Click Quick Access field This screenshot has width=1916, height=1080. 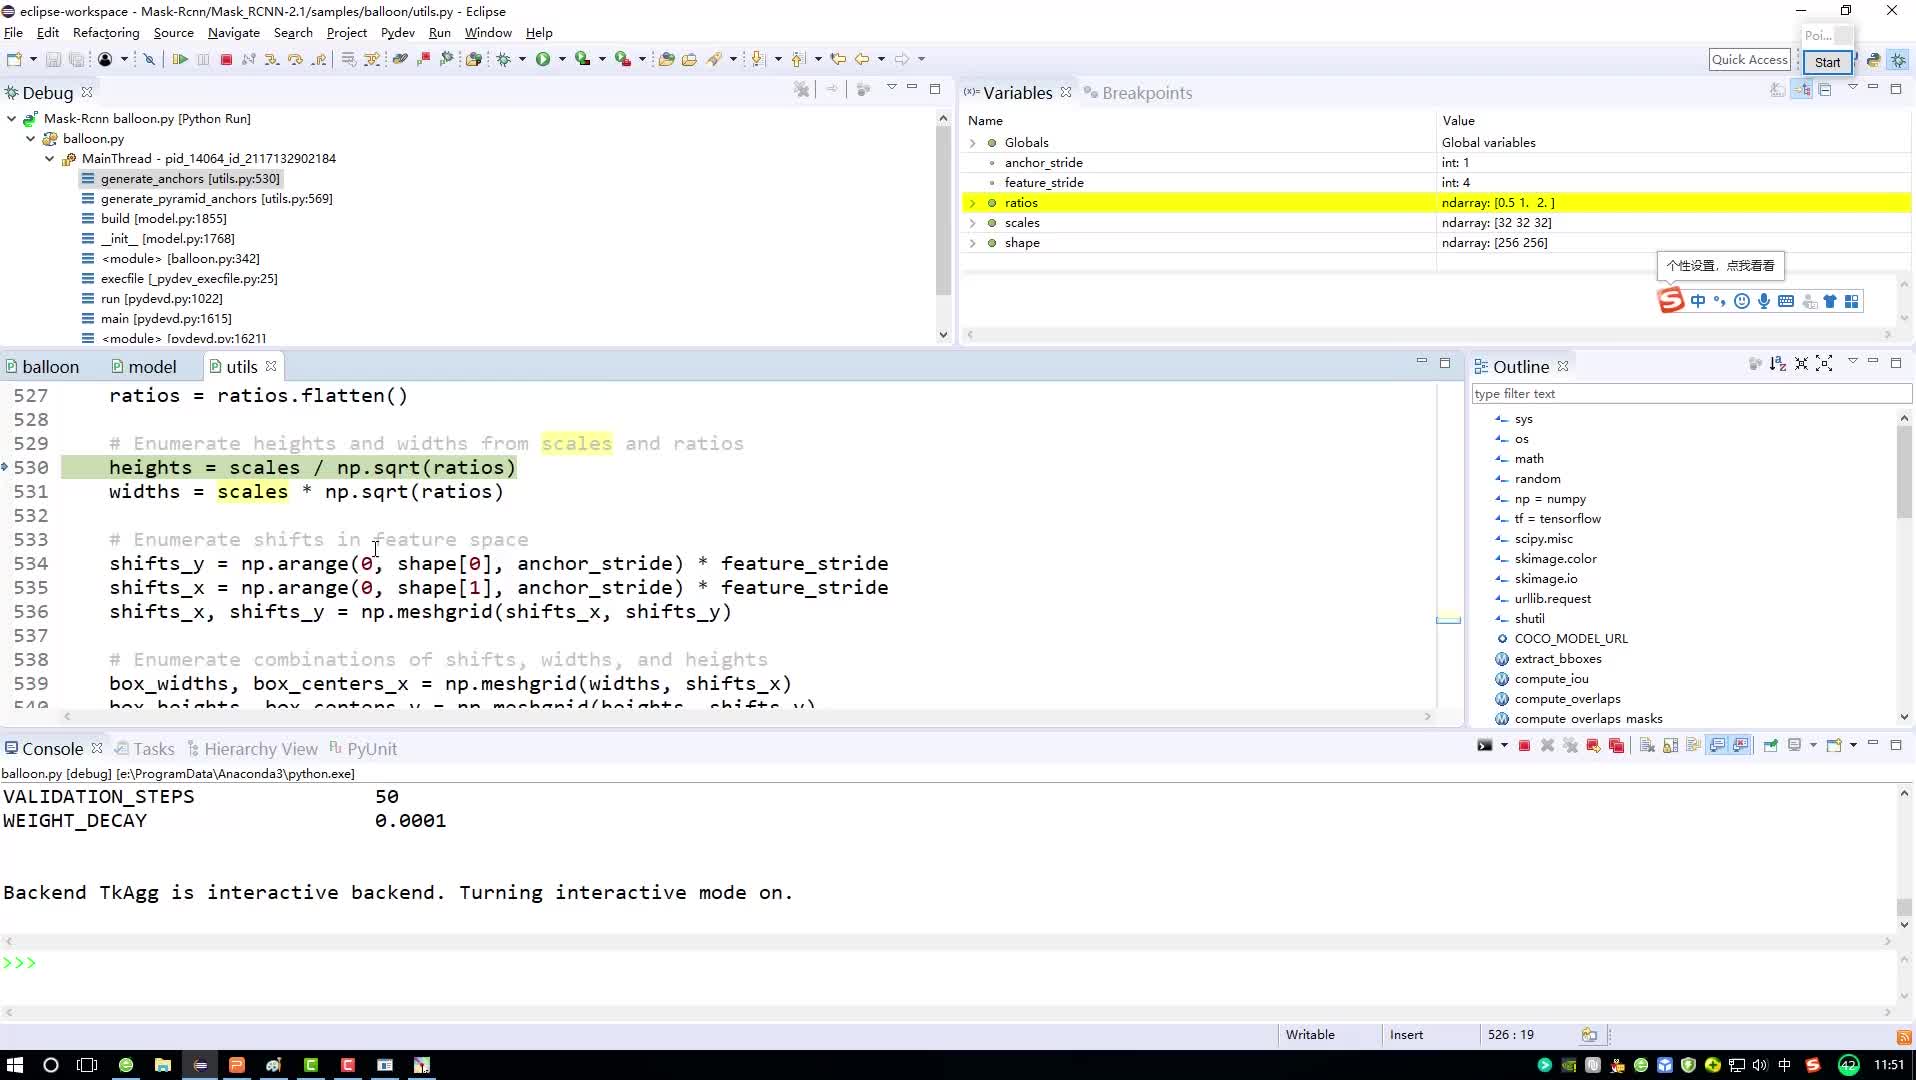[1749, 60]
